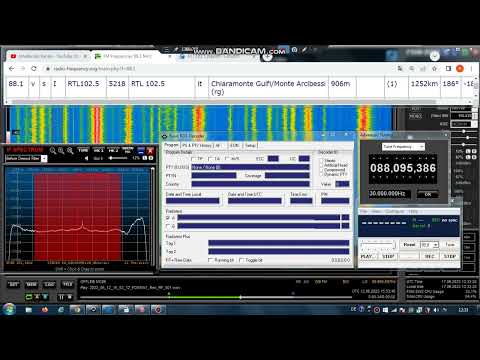Click the speaker arrow icon in IF Spectrum panel
This screenshot has width=480, height=360.
86,158
